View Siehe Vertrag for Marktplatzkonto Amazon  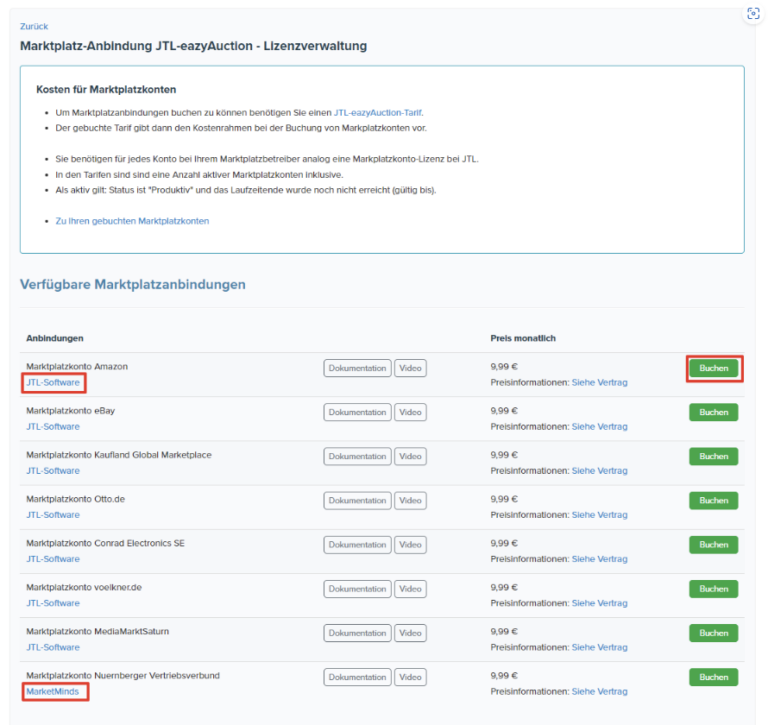[x=599, y=382]
